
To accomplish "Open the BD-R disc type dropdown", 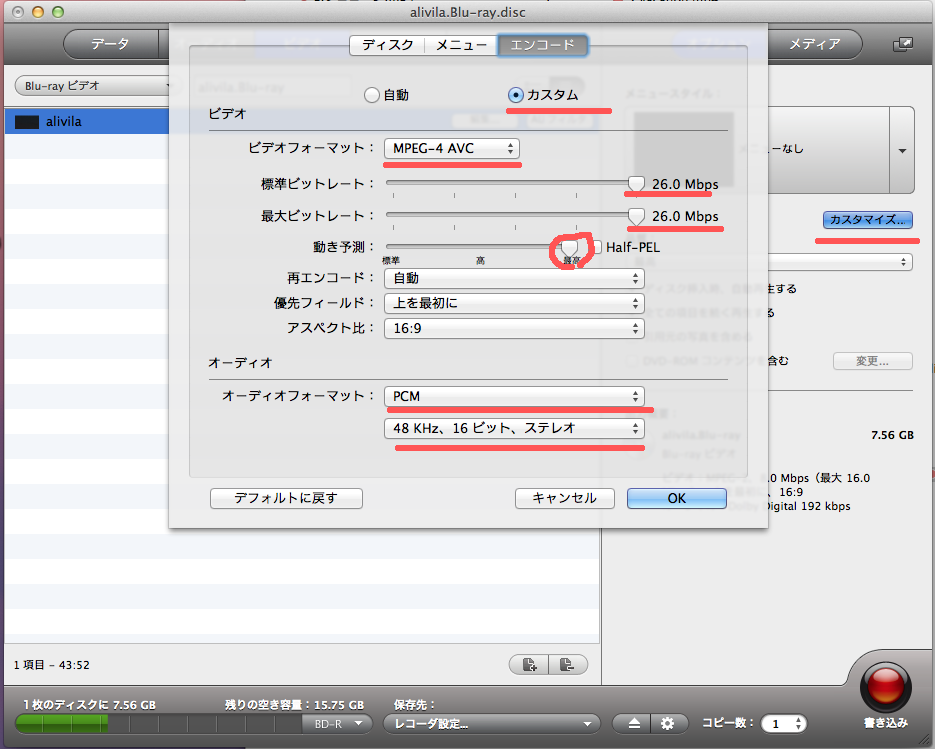I will tap(339, 724).
